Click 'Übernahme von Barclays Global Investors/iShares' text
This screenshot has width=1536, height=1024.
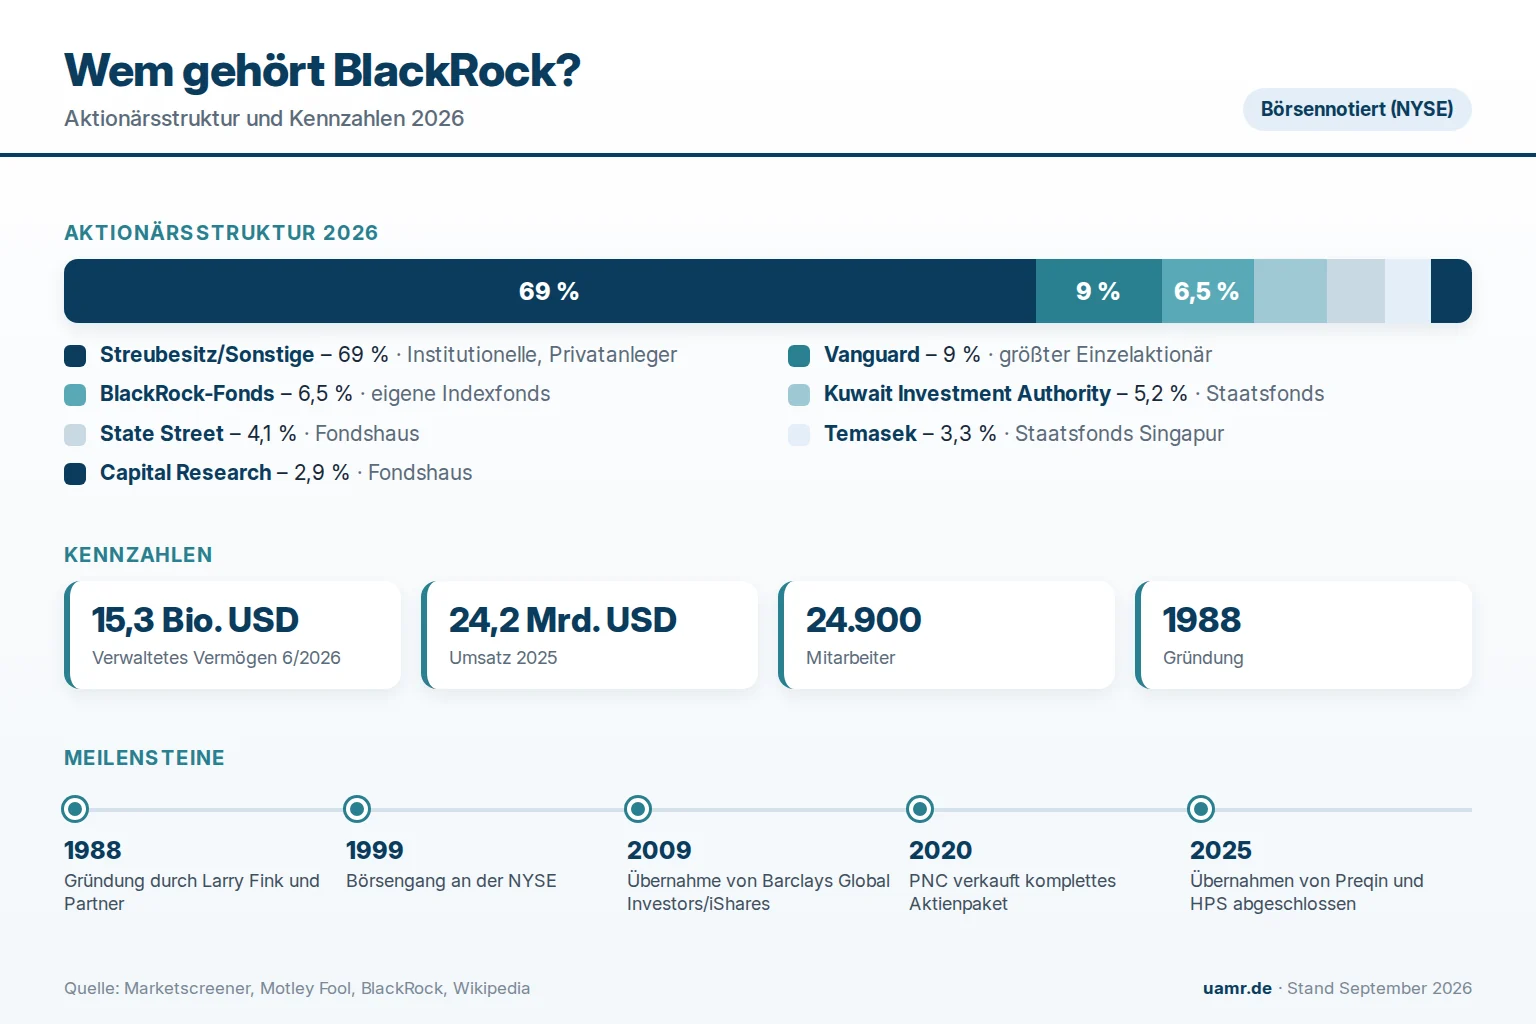coord(758,892)
